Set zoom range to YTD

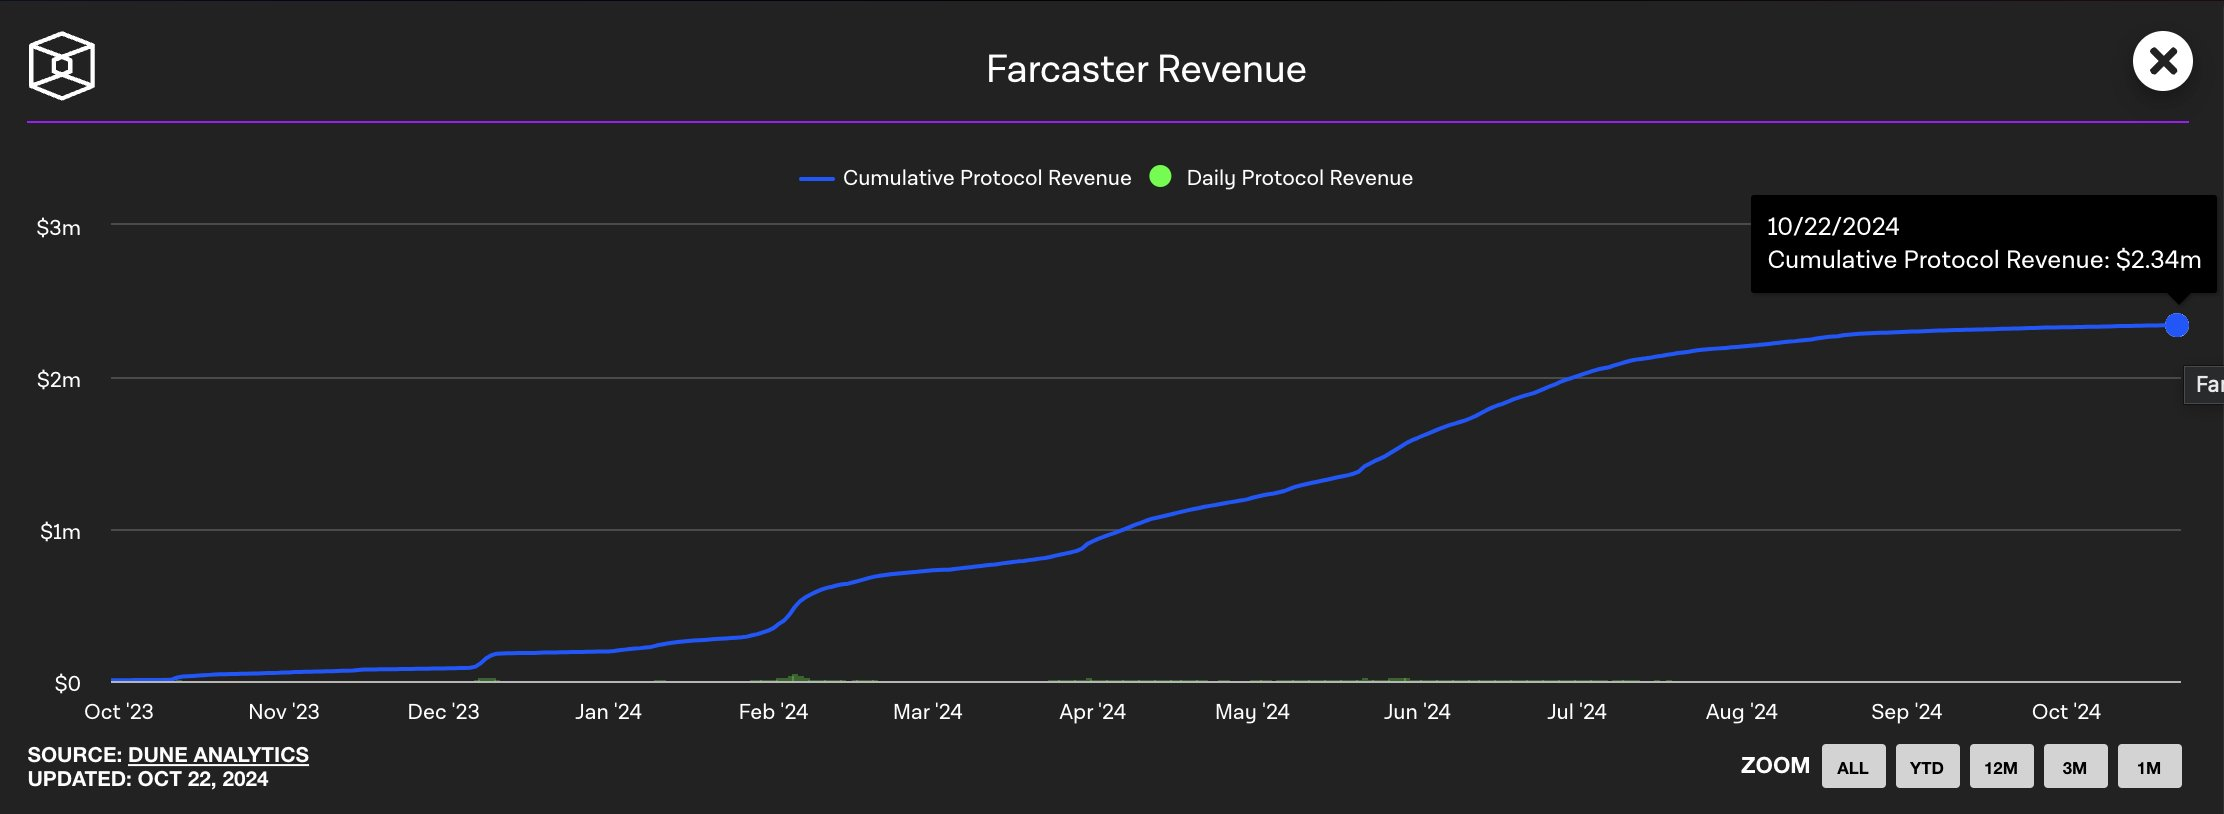1927,767
